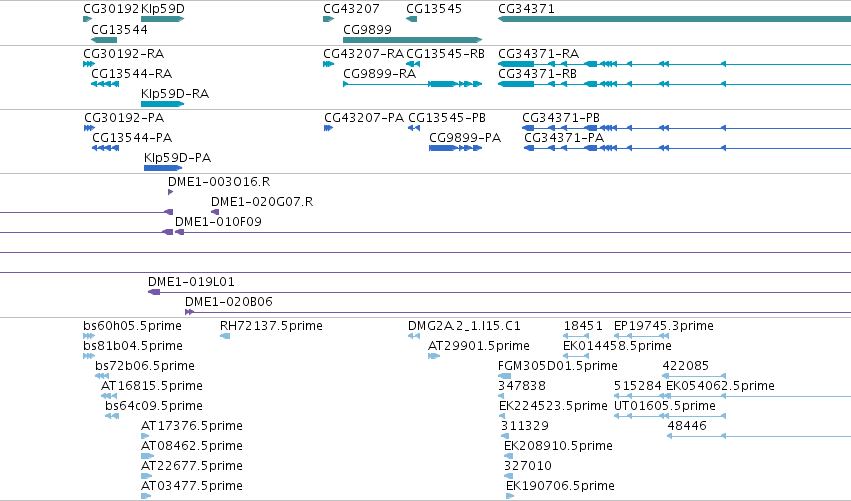The height and width of the screenshot is (501, 851).
Task: Select the bs60h05.5prime EST label
Action: pyautogui.click(x=132, y=326)
